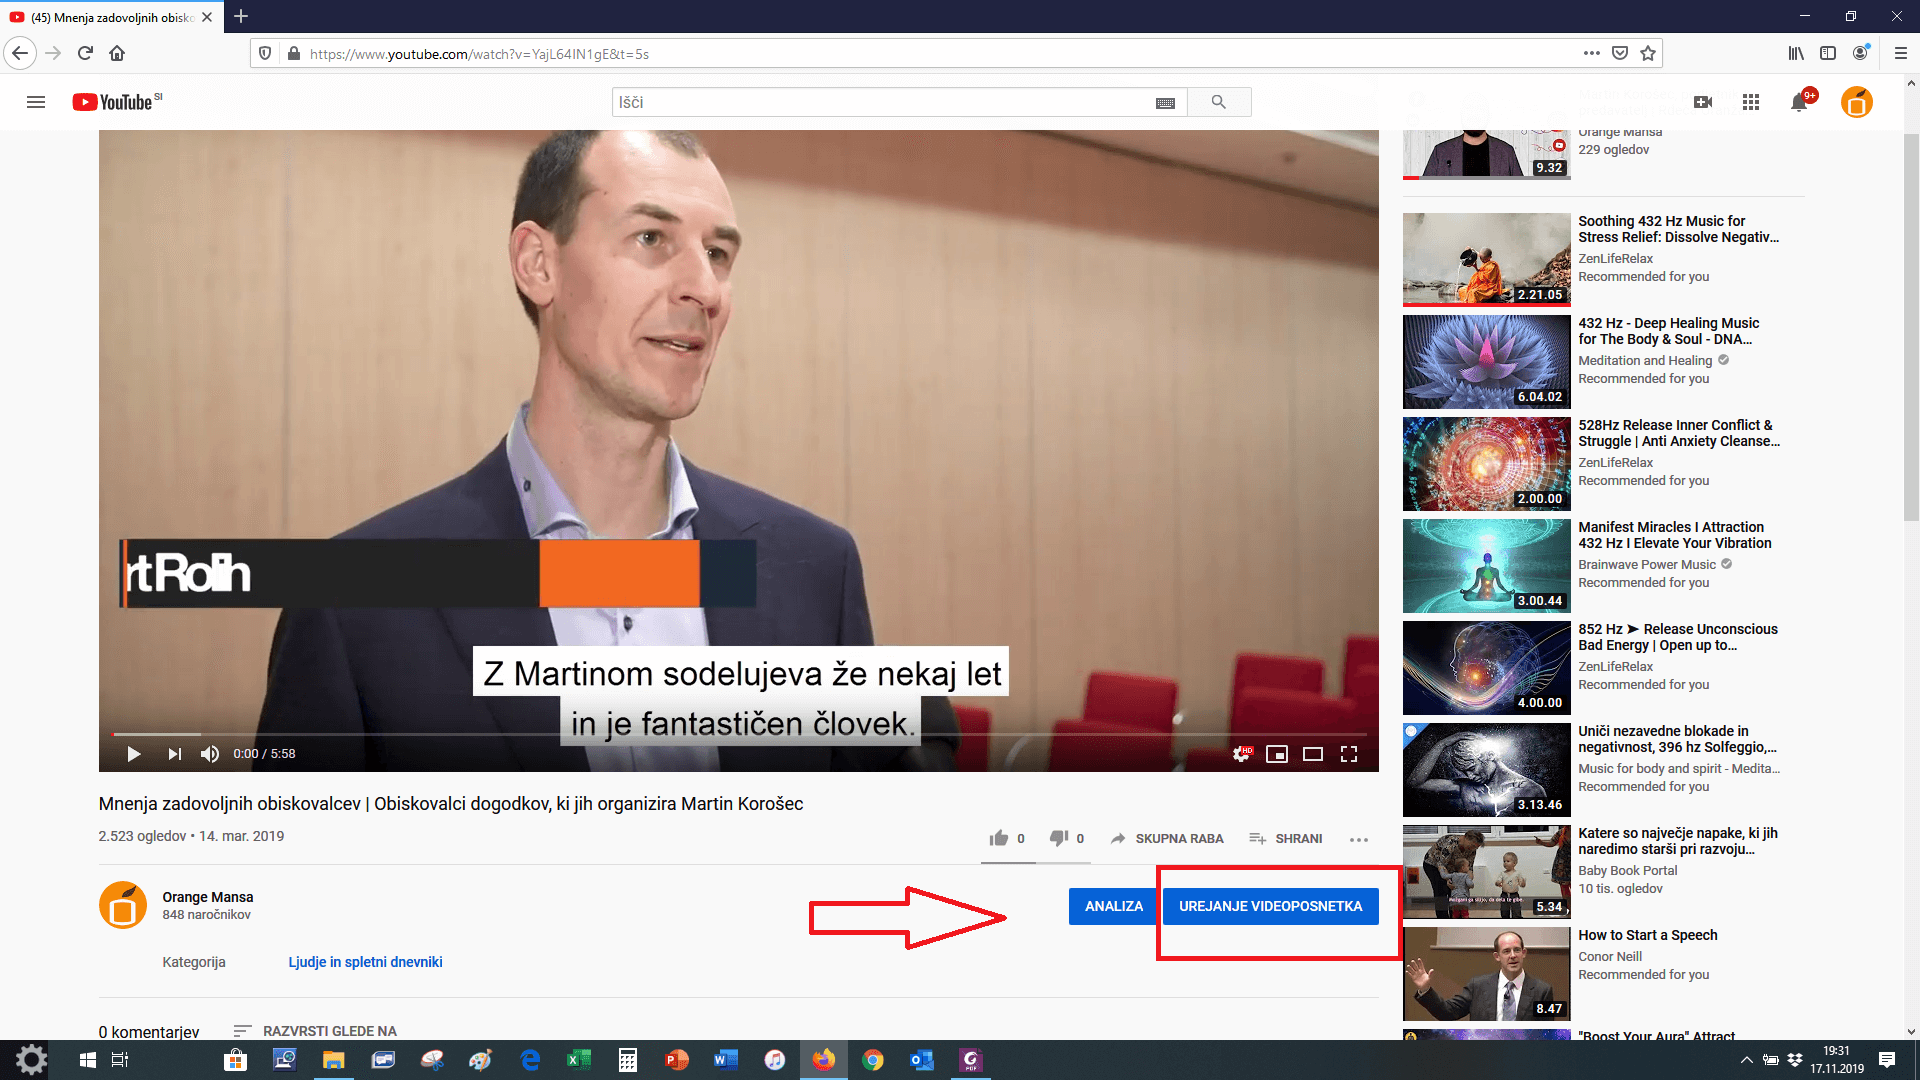The image size is (1920, 1080).
Task: Toggle theater mode on the player
Action: (1313, 754)
